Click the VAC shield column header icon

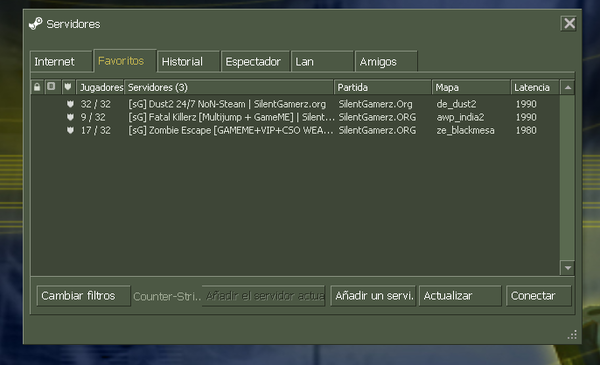click(x=68, y=87)
